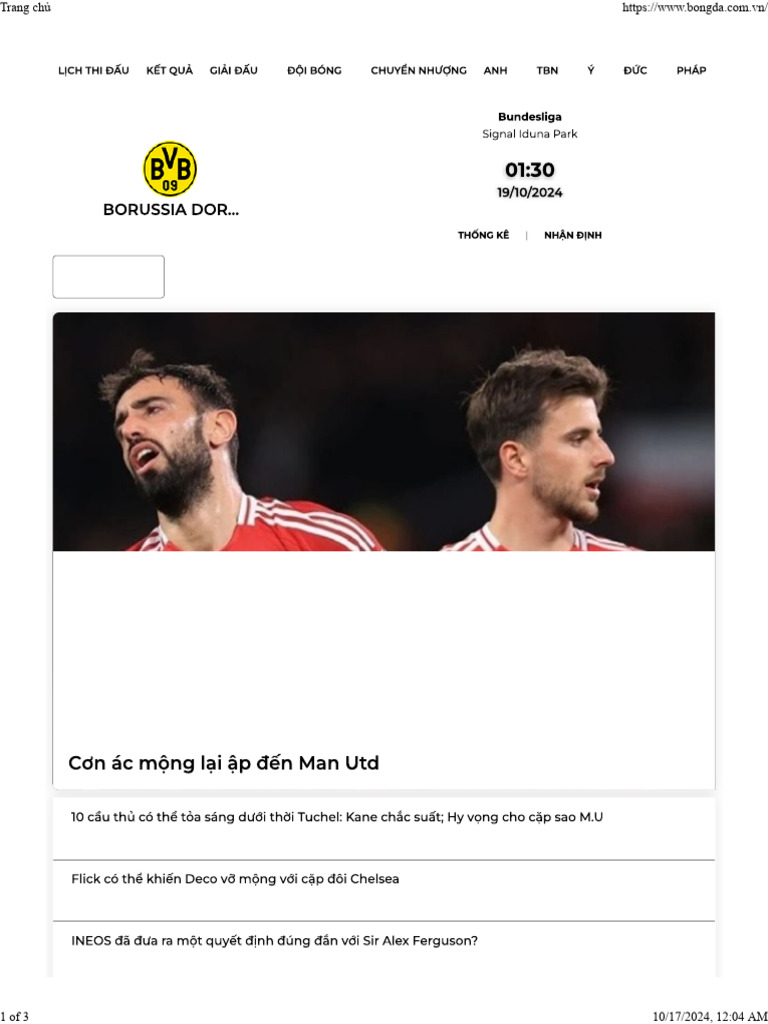Screen dimensions: 768x1024
Task: Open article about 10 players under Tuchel
Action: point(336,817)
